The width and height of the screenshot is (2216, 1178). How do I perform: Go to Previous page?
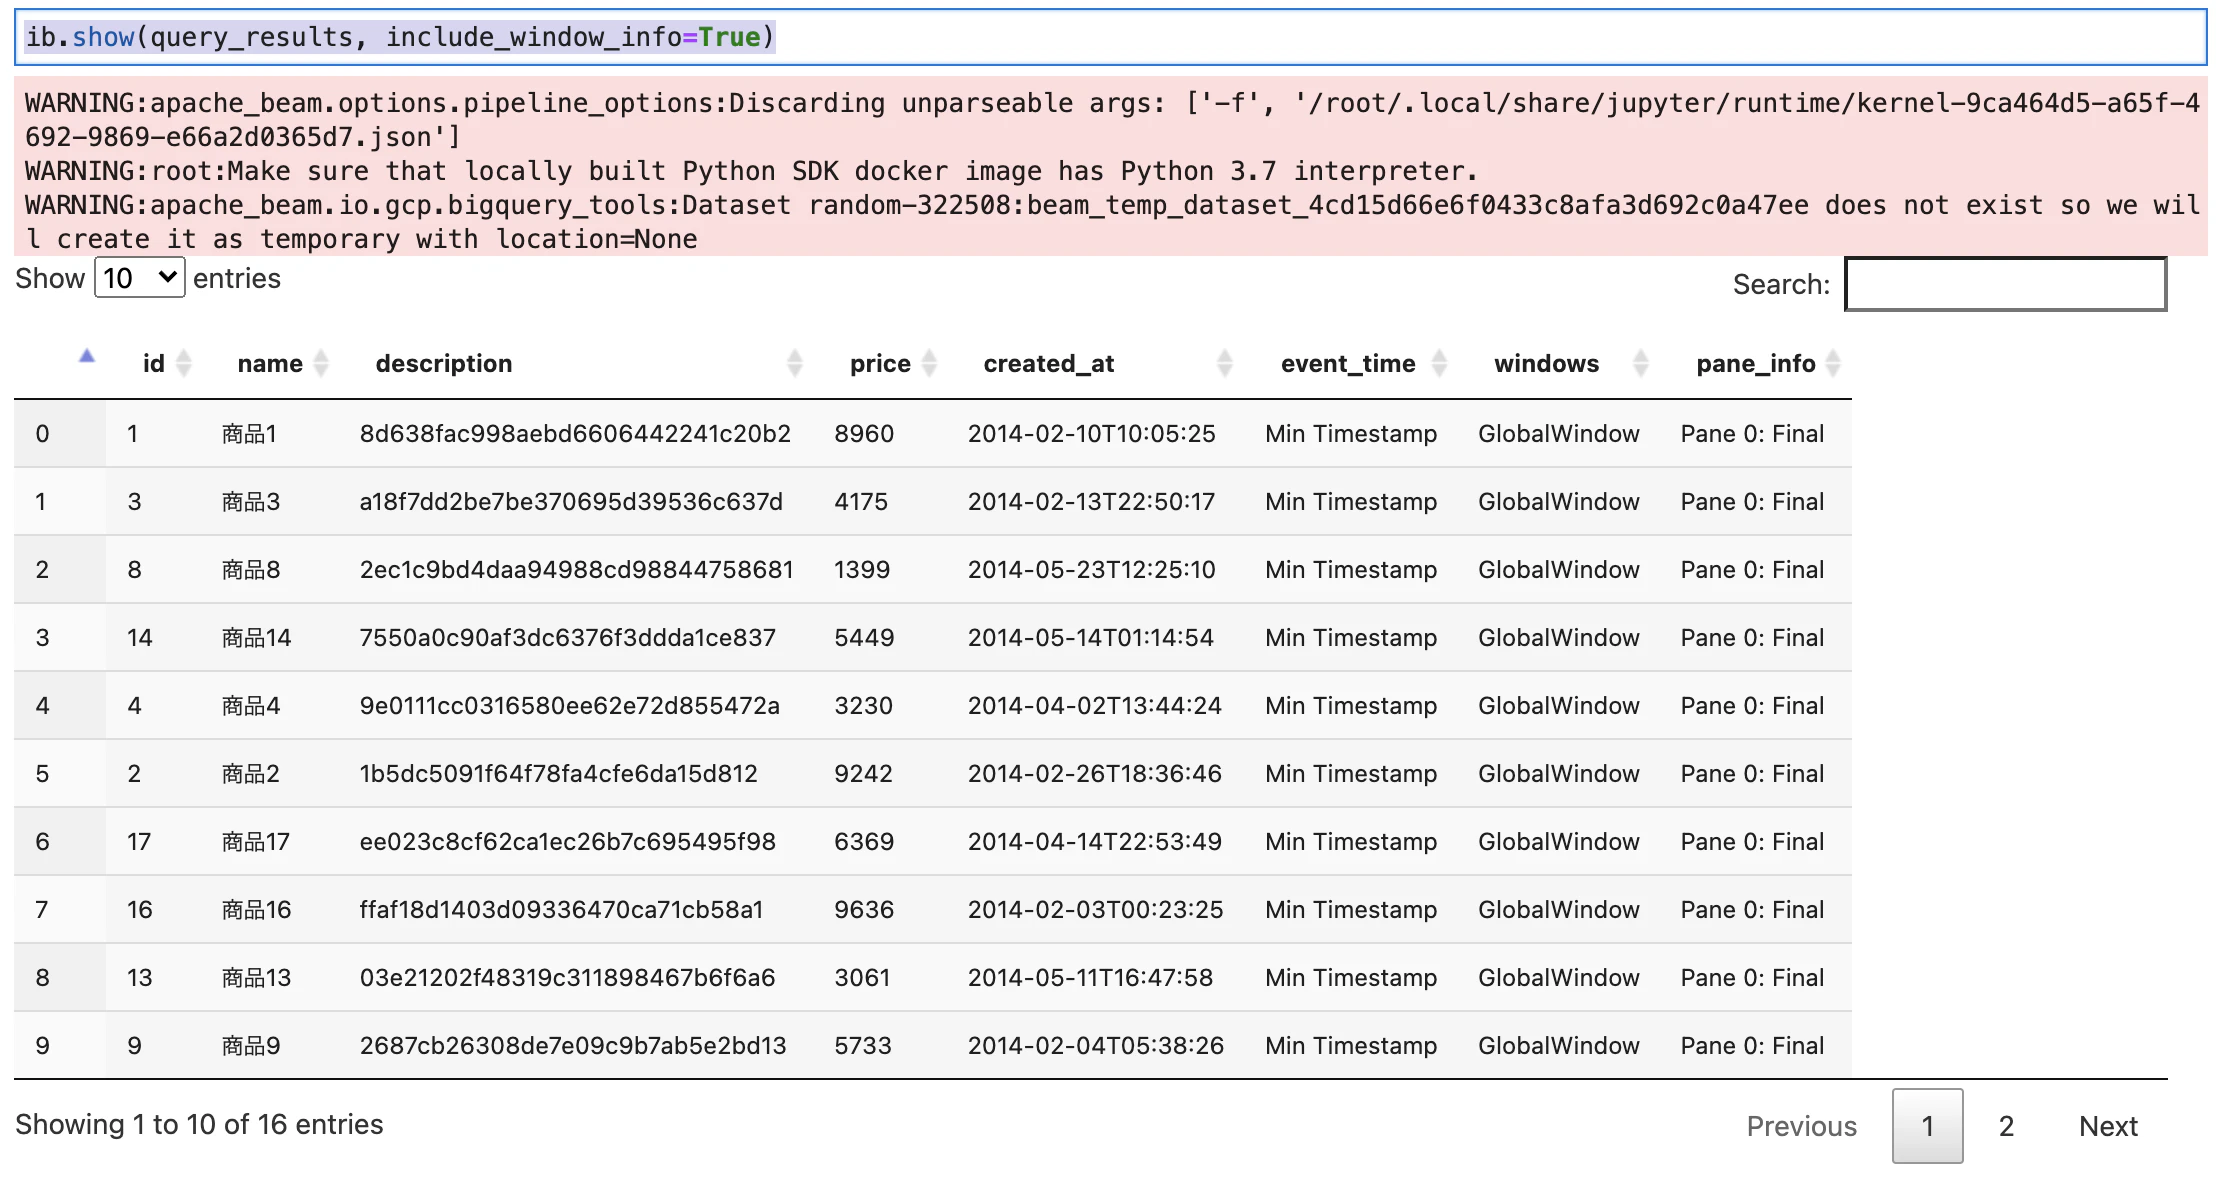[x=1801, y=1126]
